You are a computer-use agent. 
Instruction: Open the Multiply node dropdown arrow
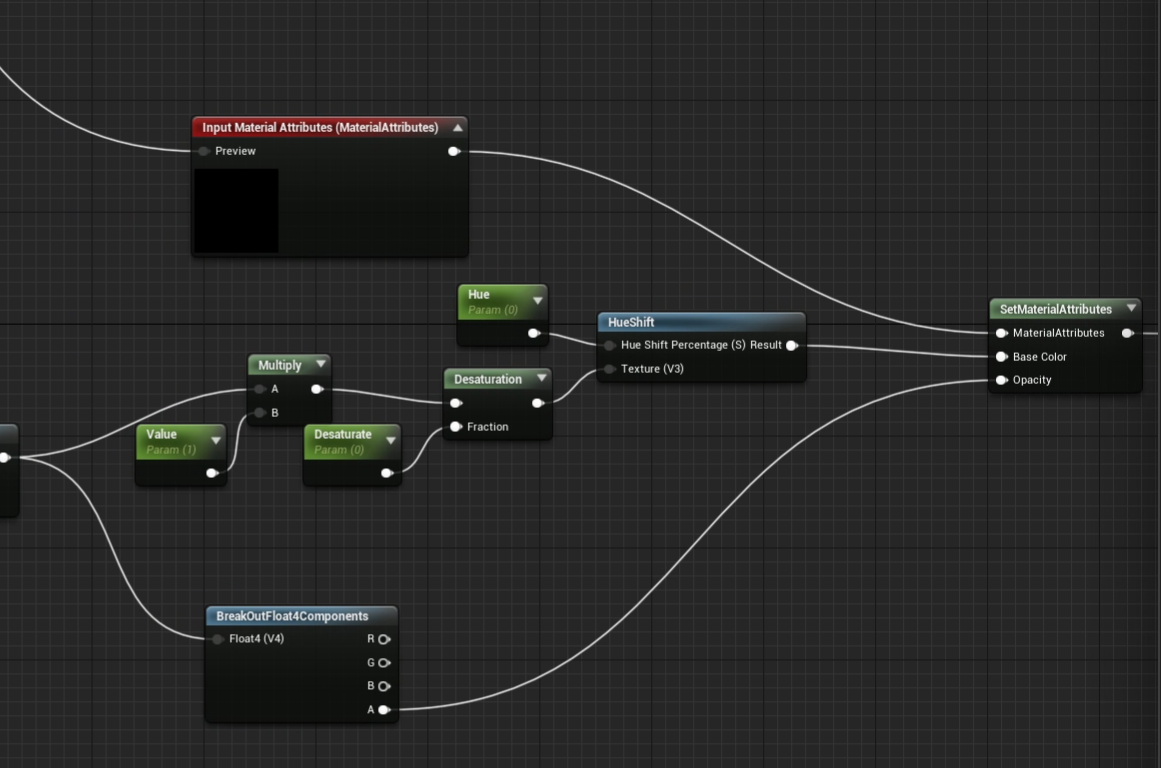point(320,364)
